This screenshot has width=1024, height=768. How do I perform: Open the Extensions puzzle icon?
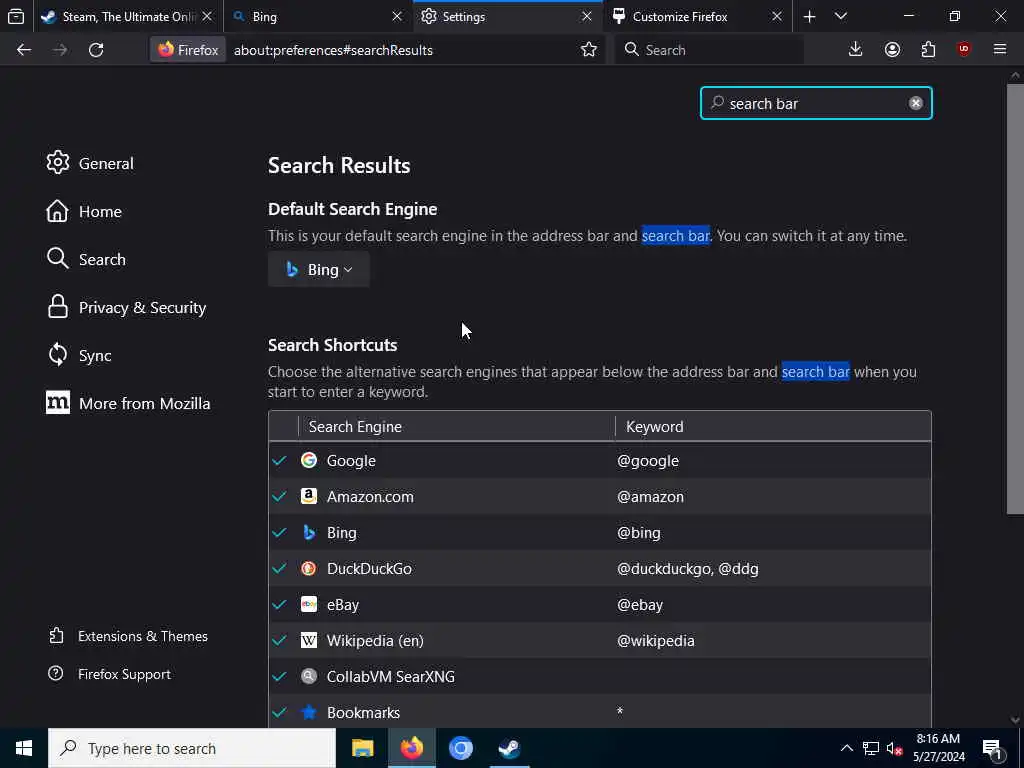point(928,50)
